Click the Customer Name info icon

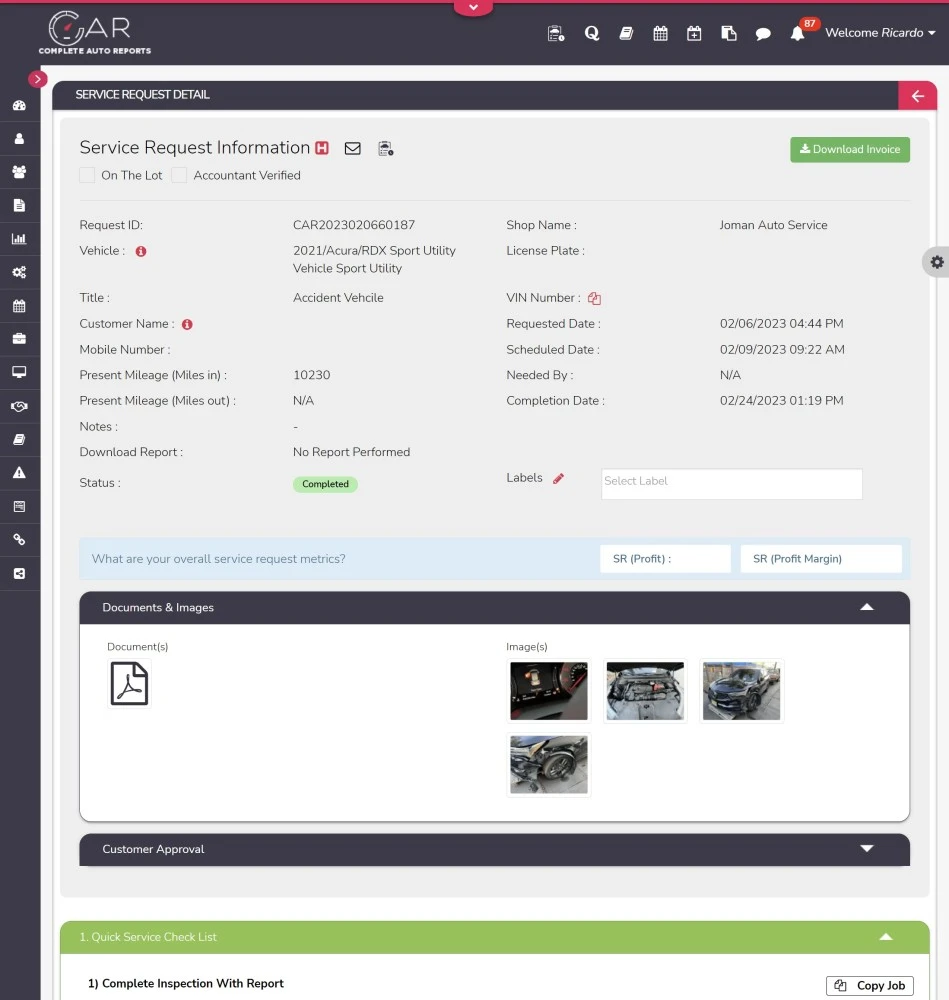[x=187, y=324]
